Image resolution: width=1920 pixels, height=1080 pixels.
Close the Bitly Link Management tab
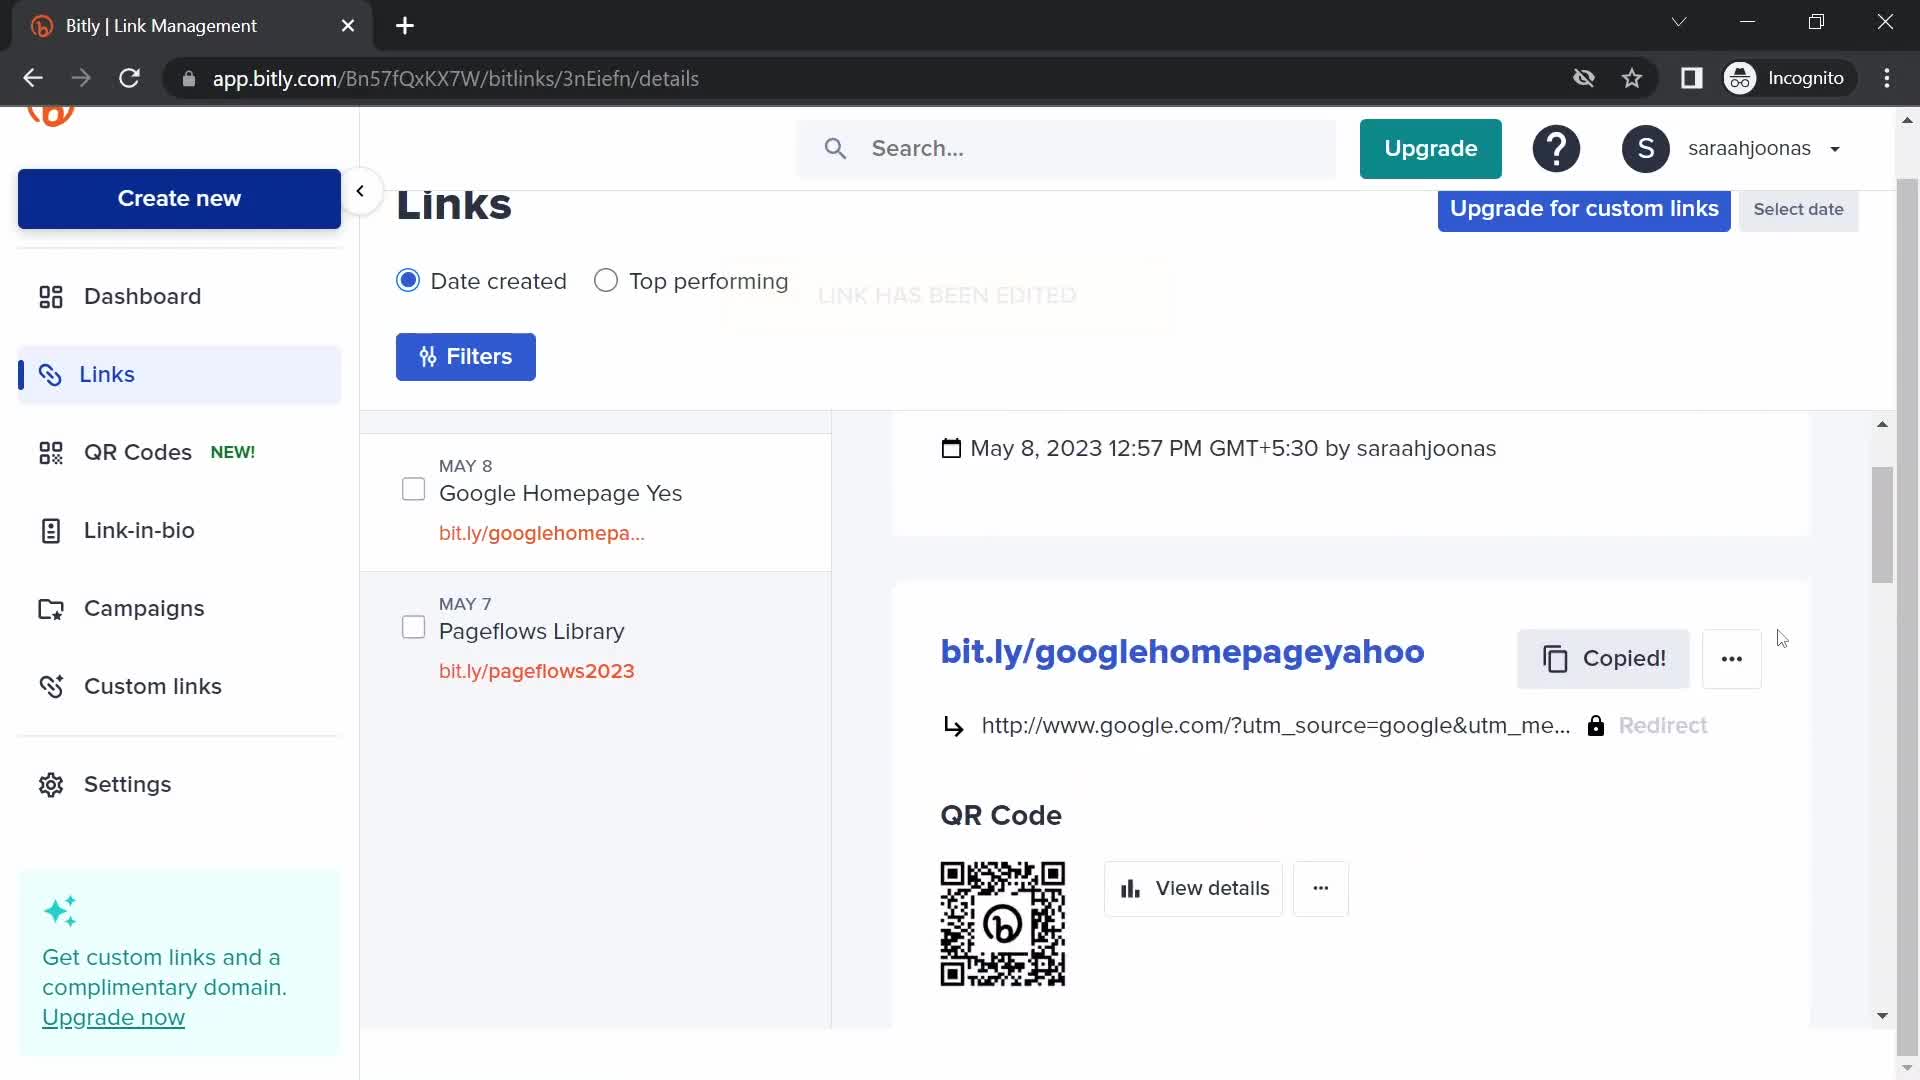coord(347,26)
